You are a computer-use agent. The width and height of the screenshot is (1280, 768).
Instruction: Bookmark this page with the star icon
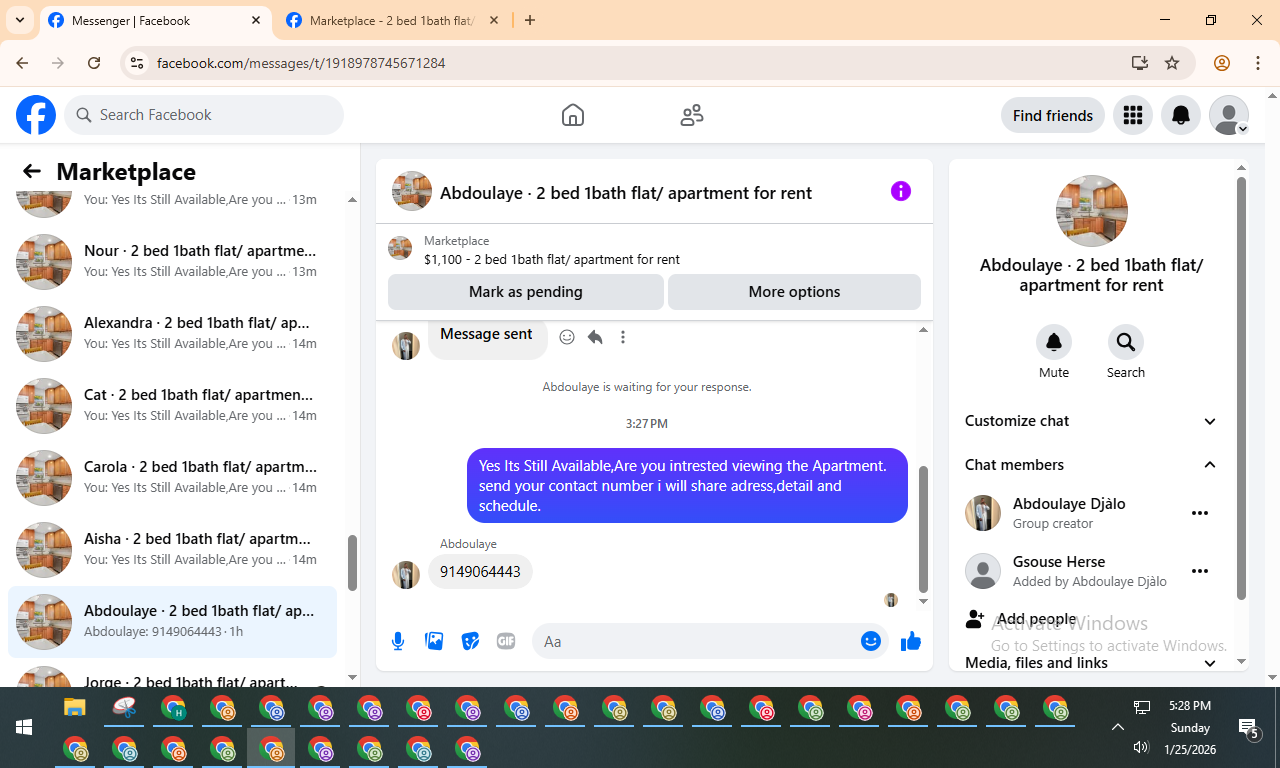point(1172,63)
